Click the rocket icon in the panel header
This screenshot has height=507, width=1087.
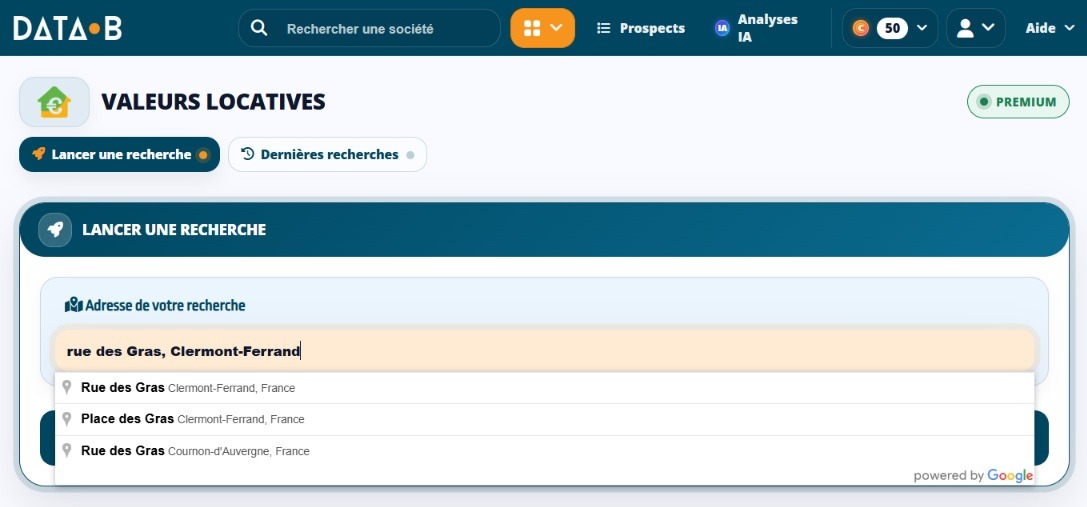[55, 230]
